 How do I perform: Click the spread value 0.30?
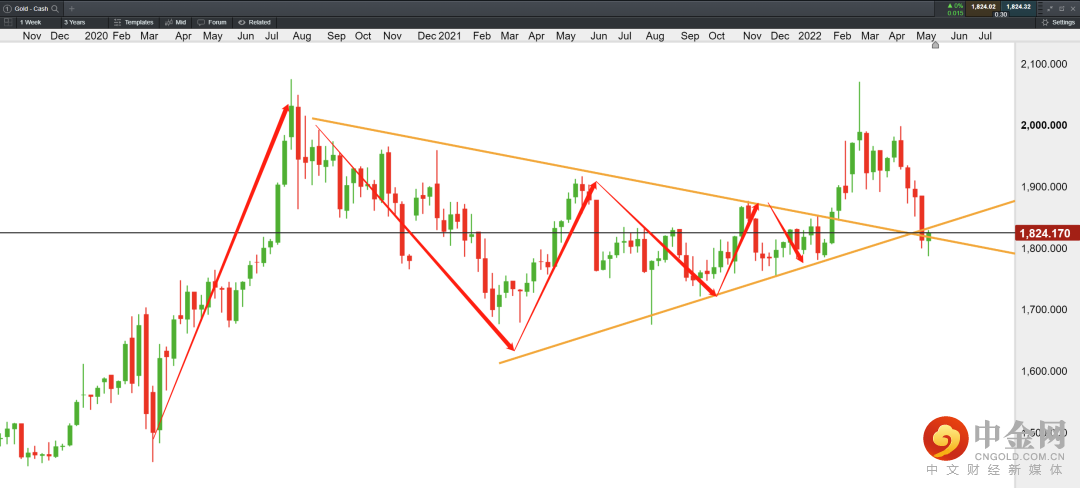[1001, 14]
